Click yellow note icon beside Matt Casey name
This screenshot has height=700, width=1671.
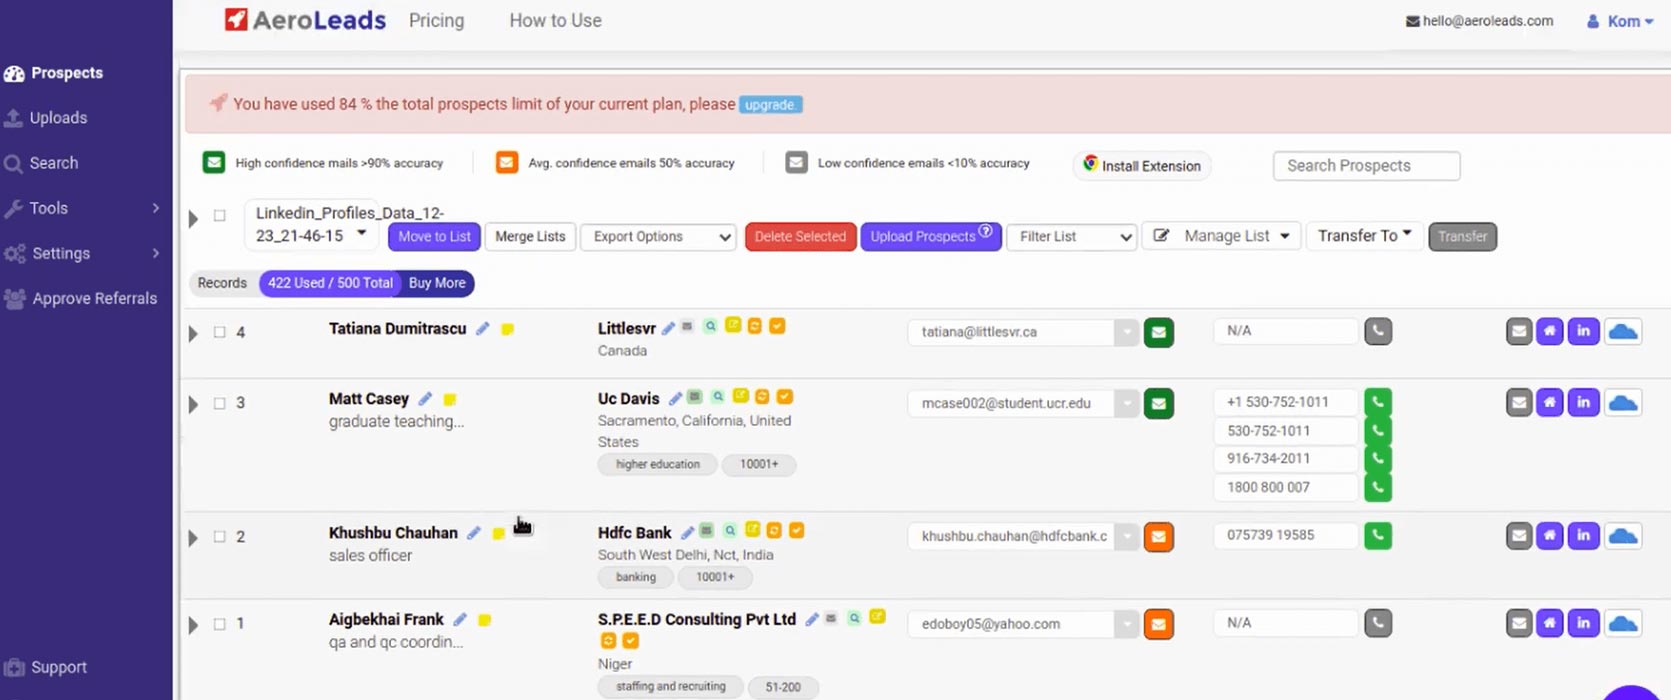click(450, 399)
